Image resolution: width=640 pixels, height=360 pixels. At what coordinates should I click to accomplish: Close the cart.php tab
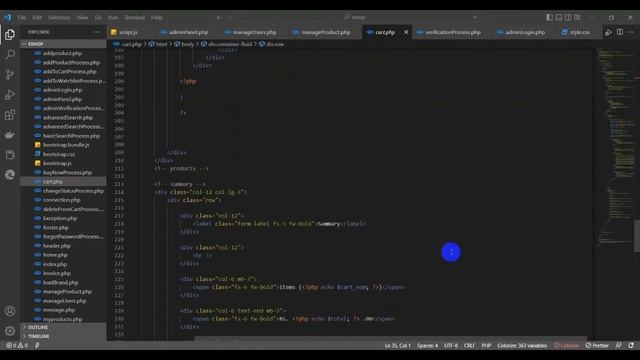406,32
